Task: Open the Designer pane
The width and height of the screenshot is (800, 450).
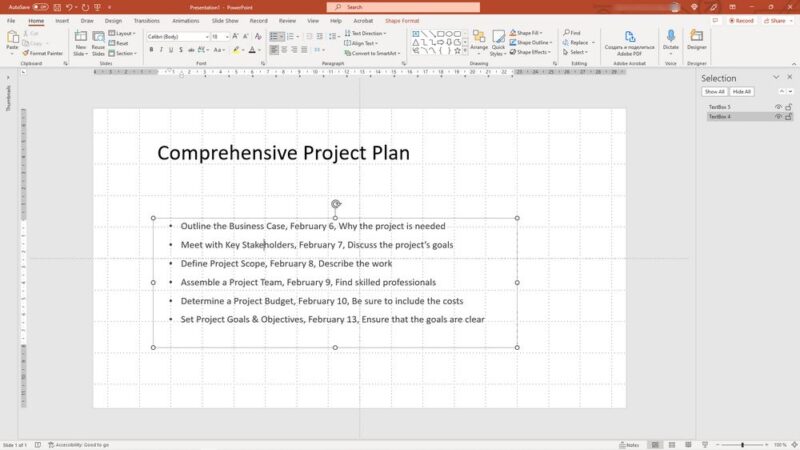Action: 696,41
